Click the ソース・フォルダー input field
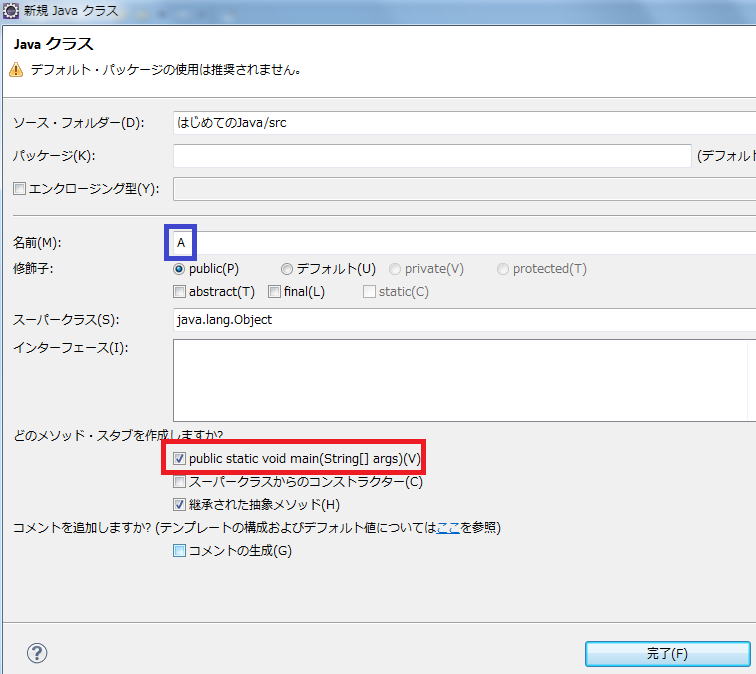 pyautogui.click(x=464, y=123)
